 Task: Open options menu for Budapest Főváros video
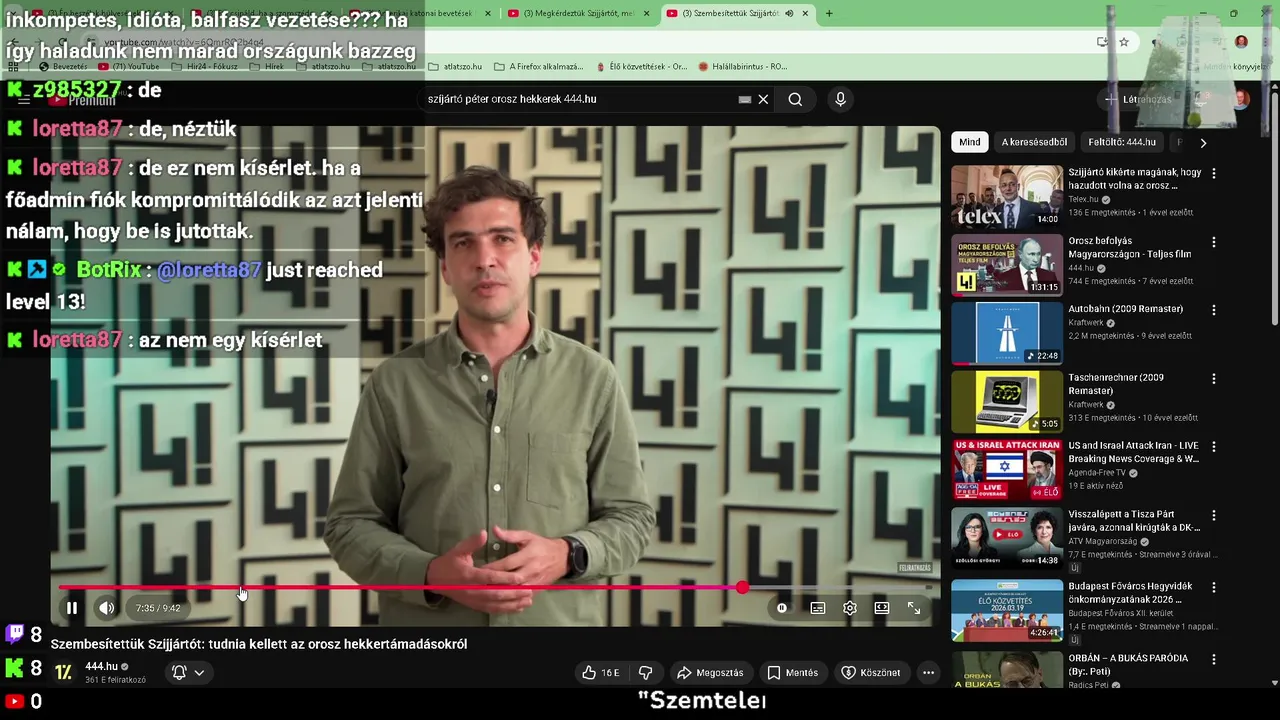click(1214, 587)
